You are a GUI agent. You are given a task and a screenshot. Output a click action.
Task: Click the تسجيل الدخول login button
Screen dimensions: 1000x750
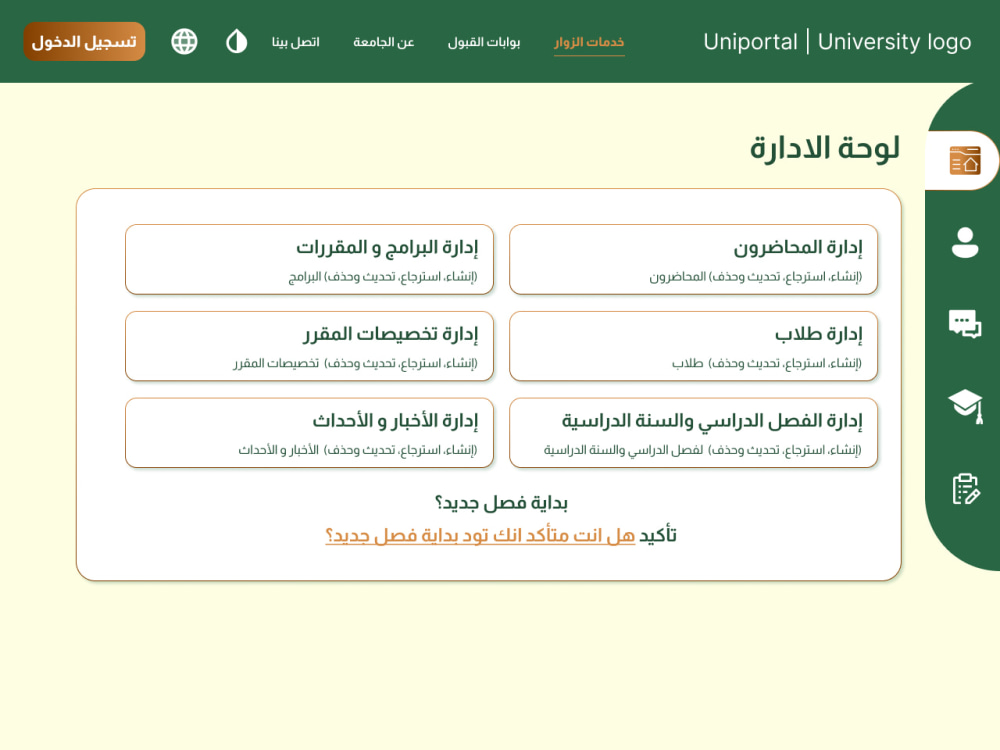(84, 41)
